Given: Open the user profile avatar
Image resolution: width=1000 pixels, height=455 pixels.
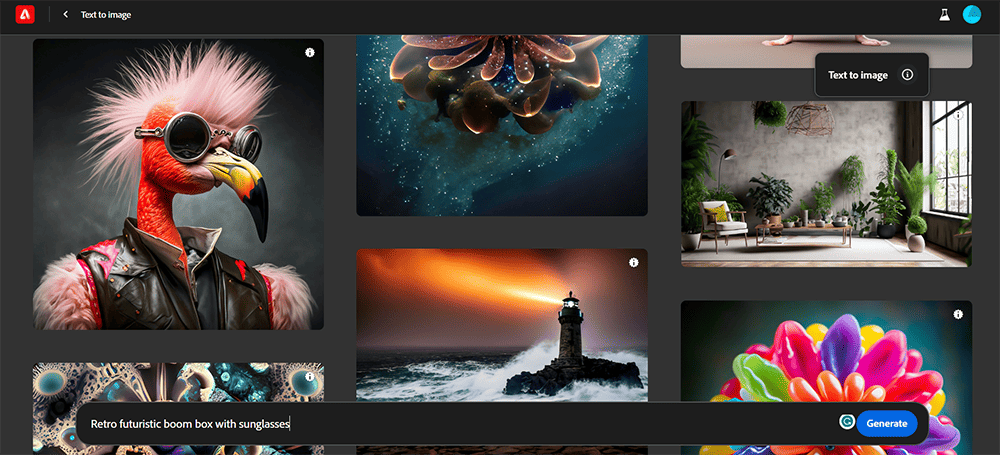Looking at the screenshot, I should pyautogui.click(x=972, y=15).
